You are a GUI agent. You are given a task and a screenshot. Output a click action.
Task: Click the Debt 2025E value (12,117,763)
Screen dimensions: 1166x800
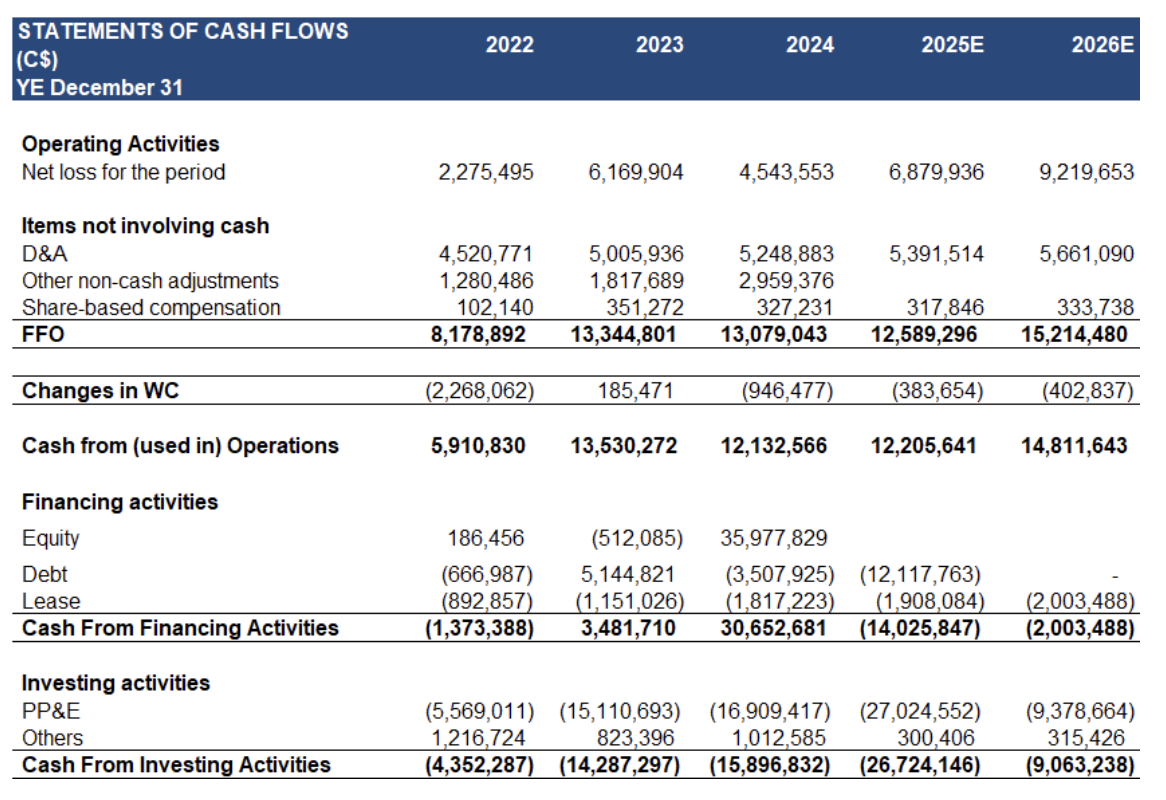(x=920, y=575)
